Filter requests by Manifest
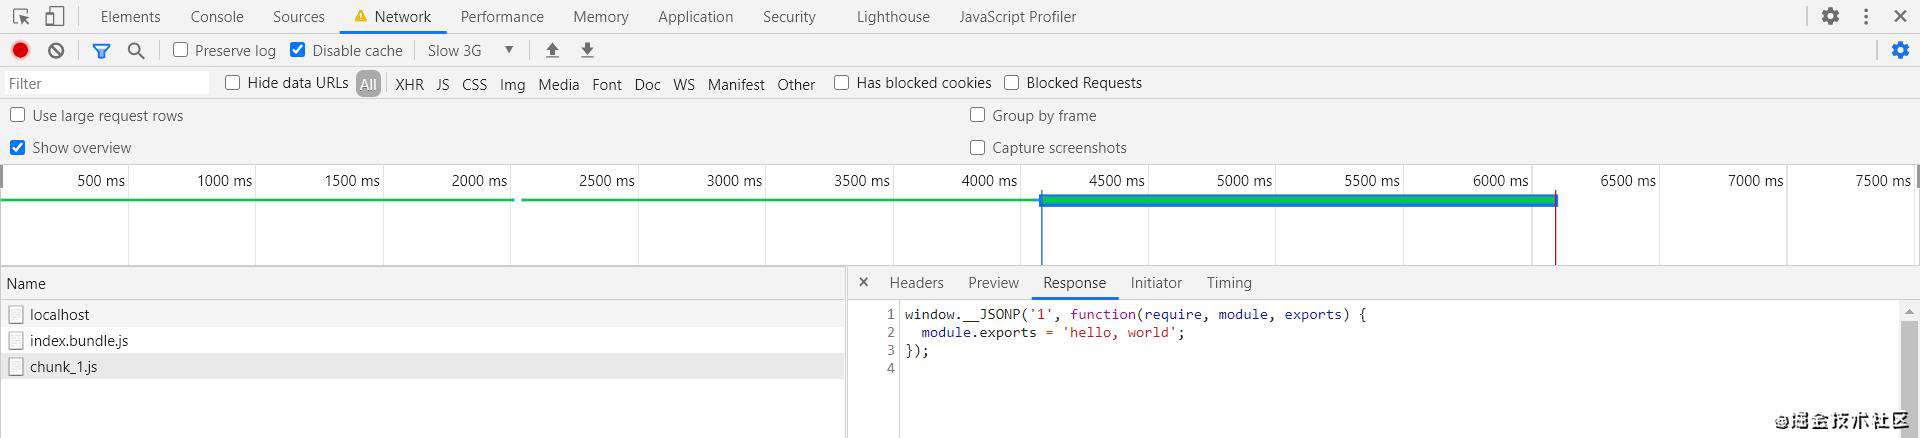 coord(736,84)
